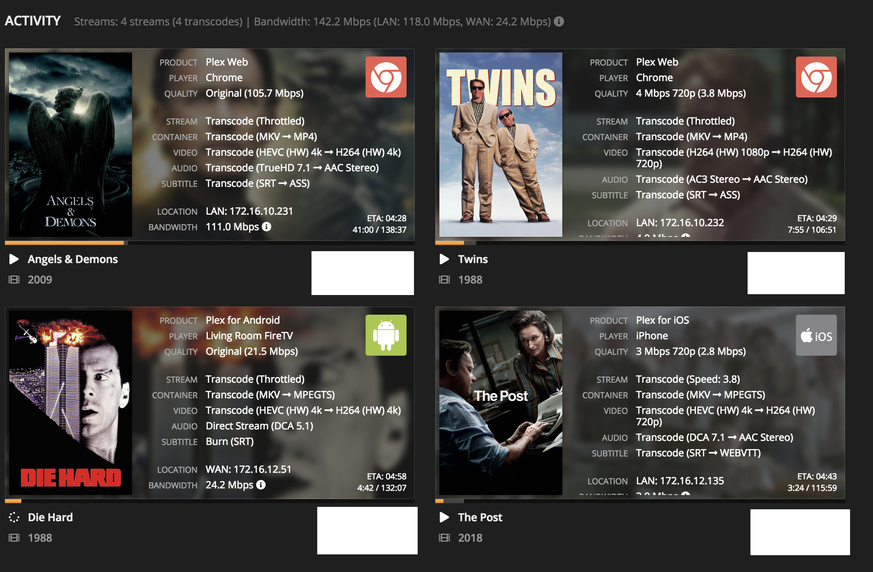873x572 pixels.
Task: Click the Chrome icon on Twins card
Action: [816, 77]
